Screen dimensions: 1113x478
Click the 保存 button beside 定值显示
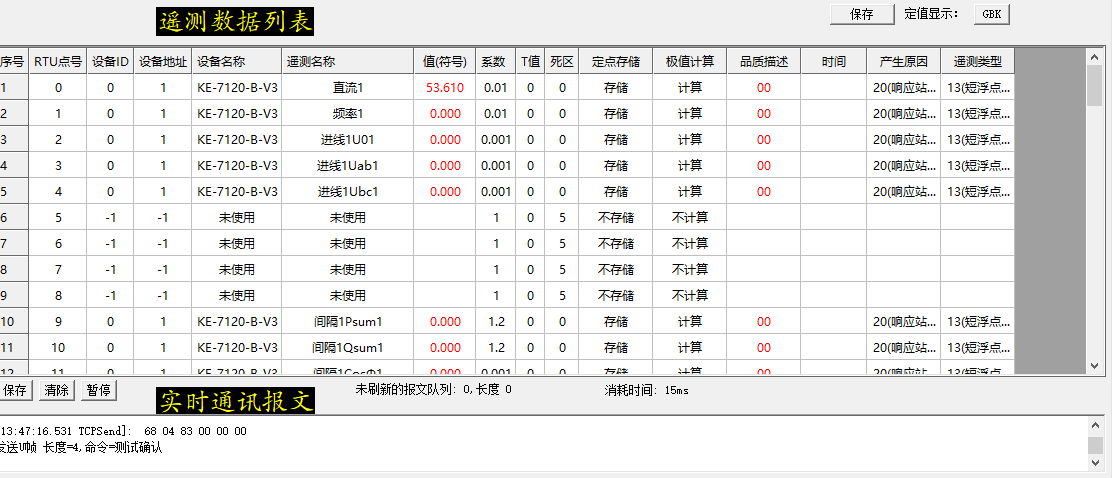[x=862, y=14]
